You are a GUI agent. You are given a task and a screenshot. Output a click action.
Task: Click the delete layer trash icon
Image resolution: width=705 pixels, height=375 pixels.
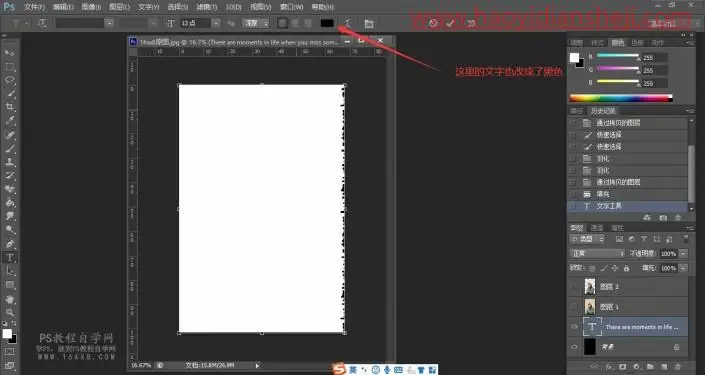678,367
